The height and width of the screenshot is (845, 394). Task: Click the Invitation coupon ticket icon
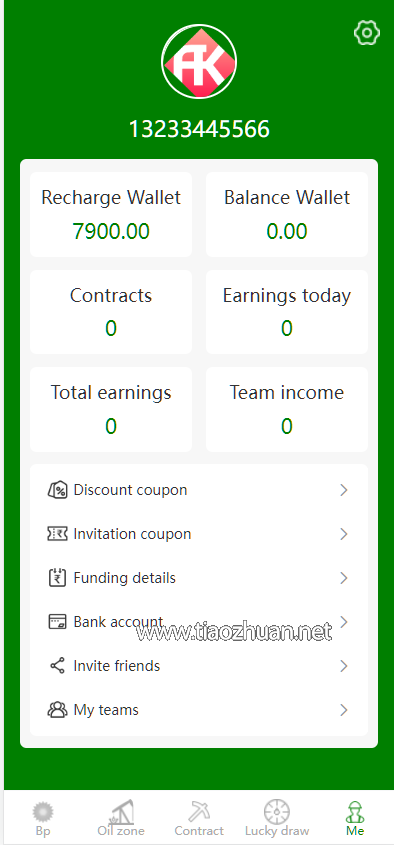(57, 534)
